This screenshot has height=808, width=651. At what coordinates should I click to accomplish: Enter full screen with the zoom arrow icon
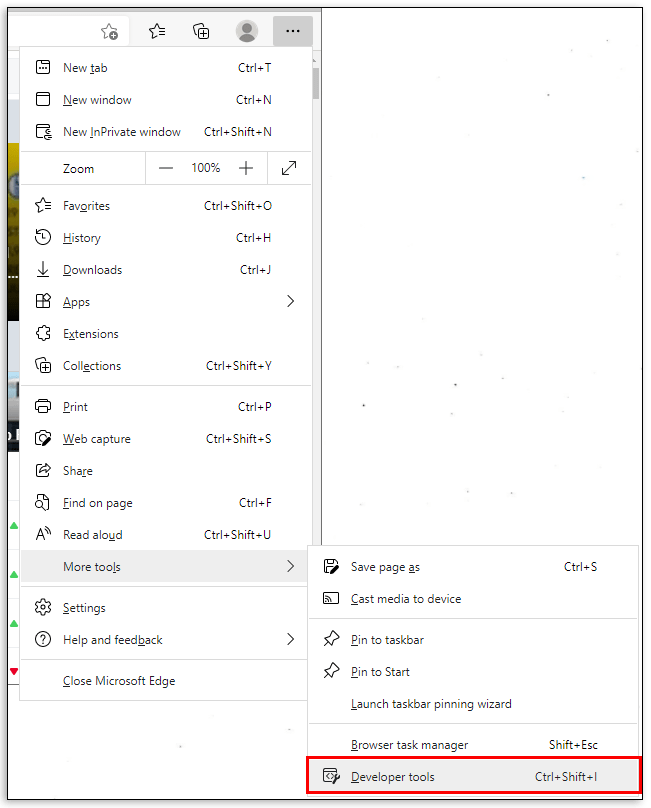pos(289,169)
